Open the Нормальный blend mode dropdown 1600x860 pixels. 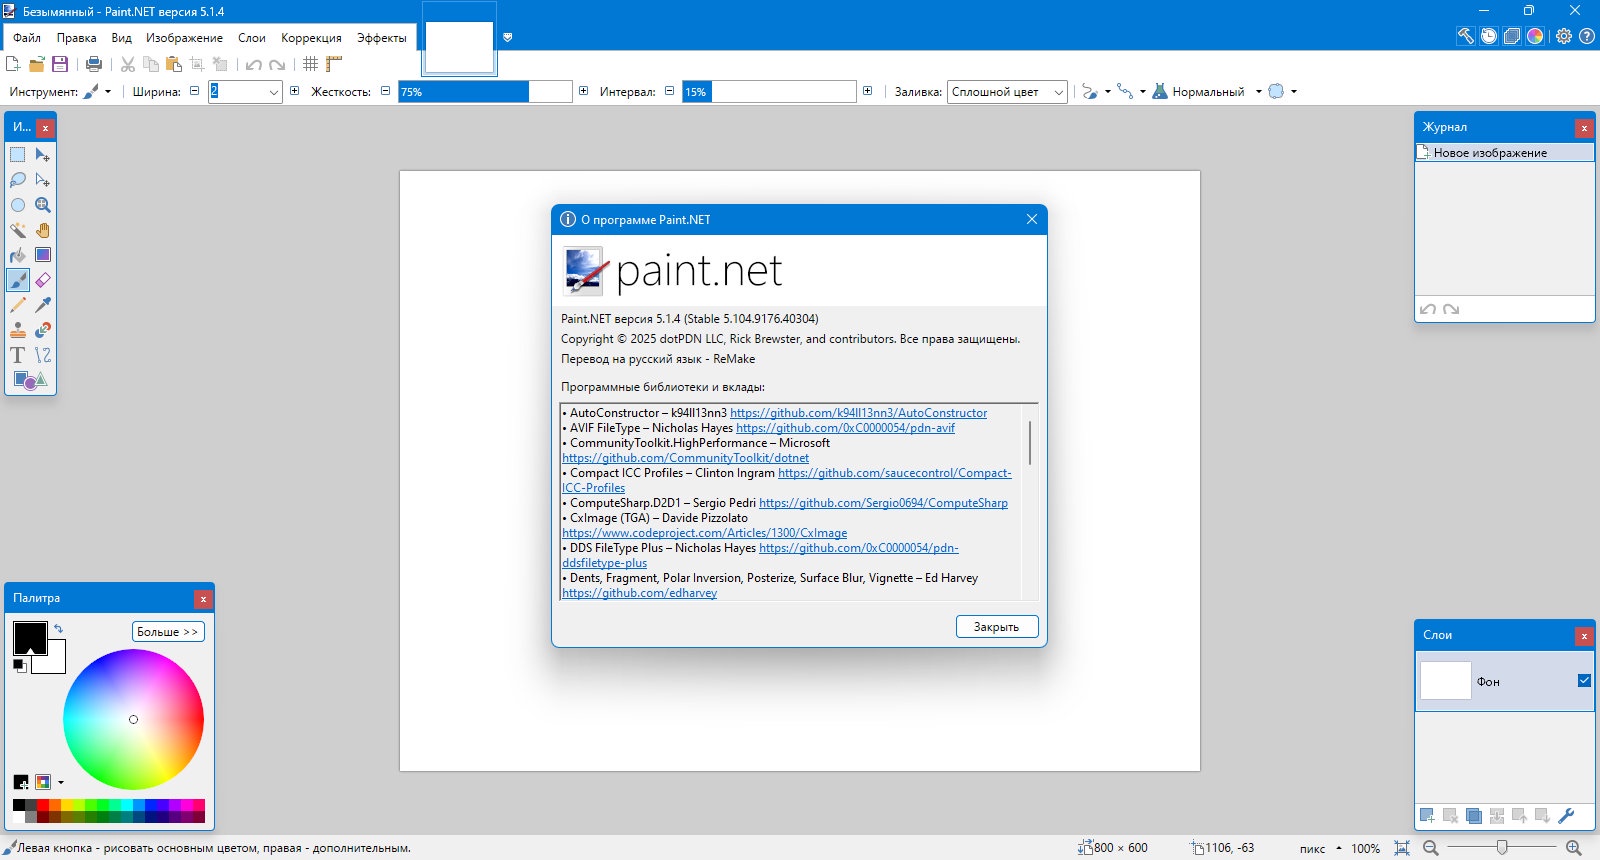coord(1207,92)
